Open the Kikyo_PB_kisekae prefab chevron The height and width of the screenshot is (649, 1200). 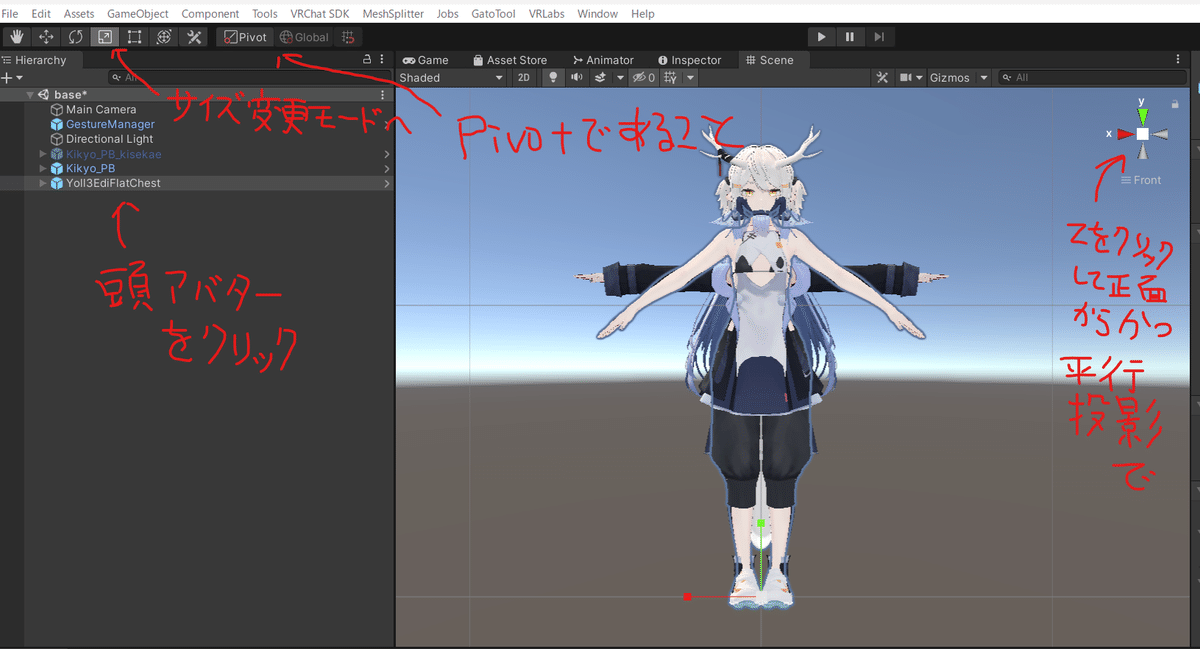click(x=387, y=154)
